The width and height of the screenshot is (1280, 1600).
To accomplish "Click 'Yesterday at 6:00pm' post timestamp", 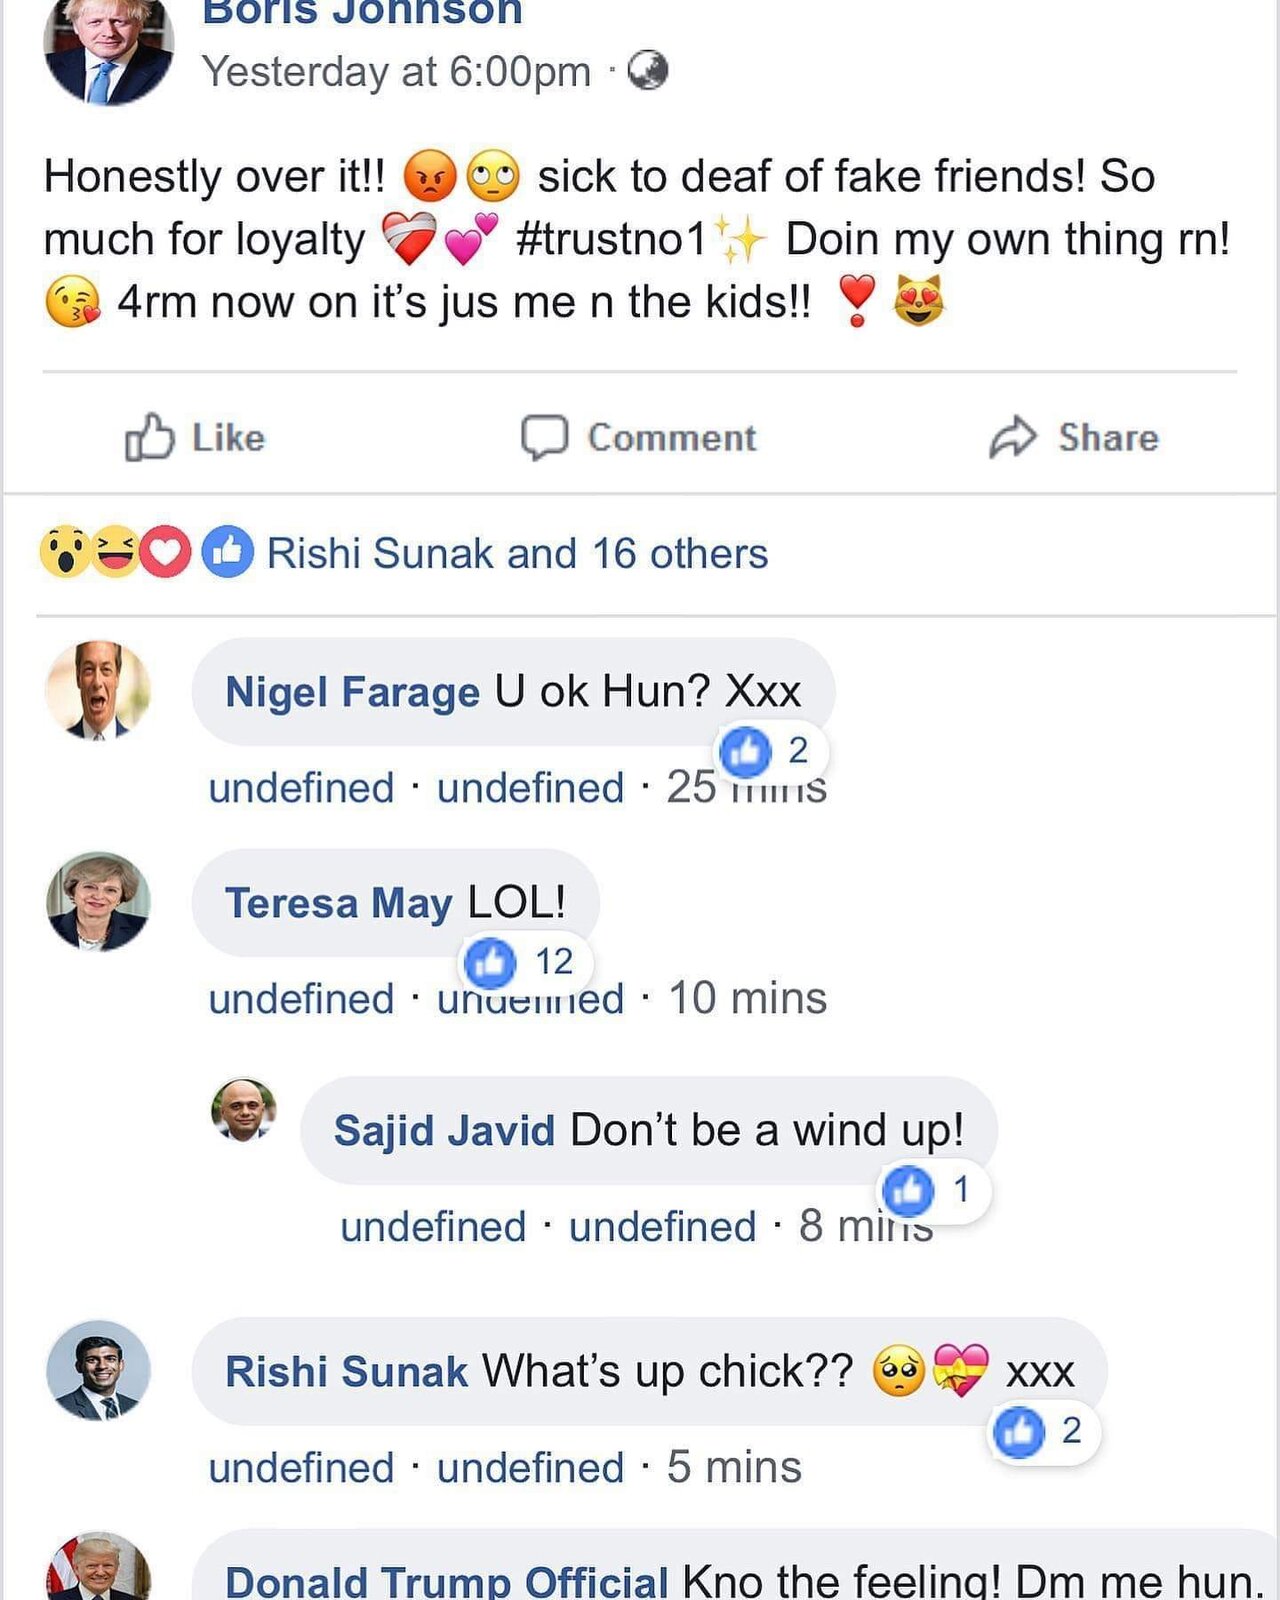I will point(396,72).
